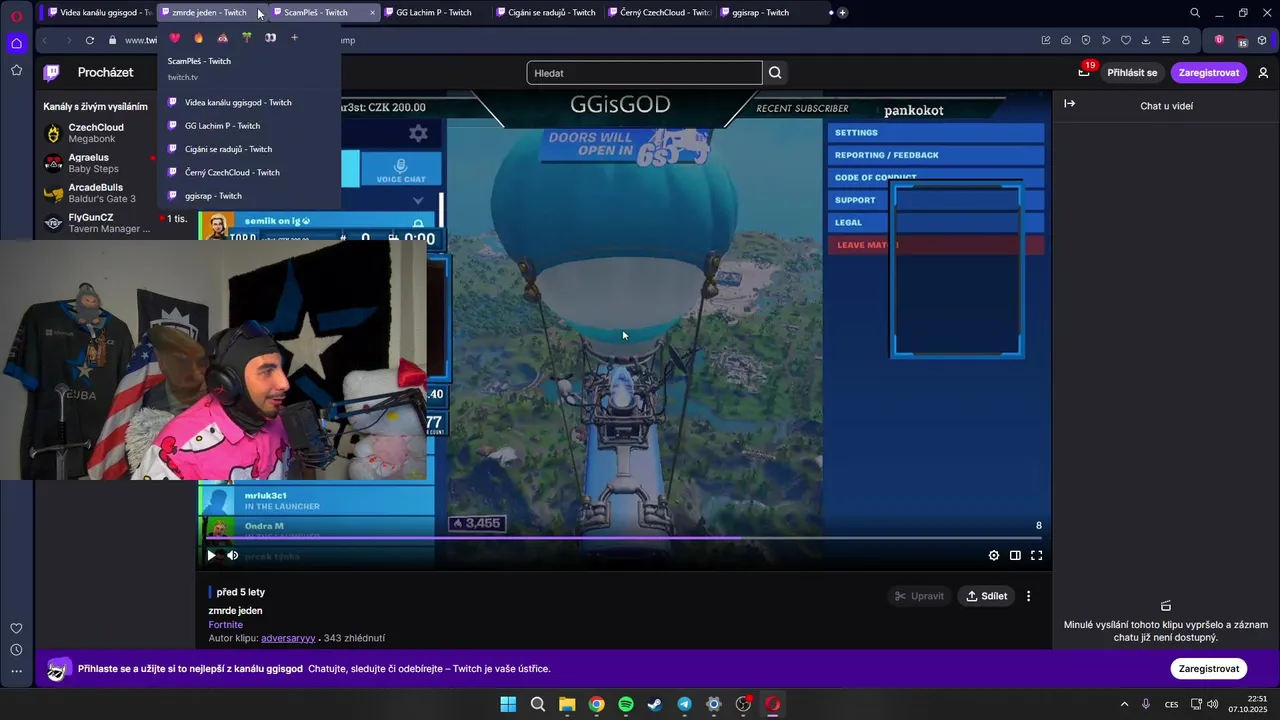
Task: Open Twitch user menu icon
Action: coord(1263,73)
